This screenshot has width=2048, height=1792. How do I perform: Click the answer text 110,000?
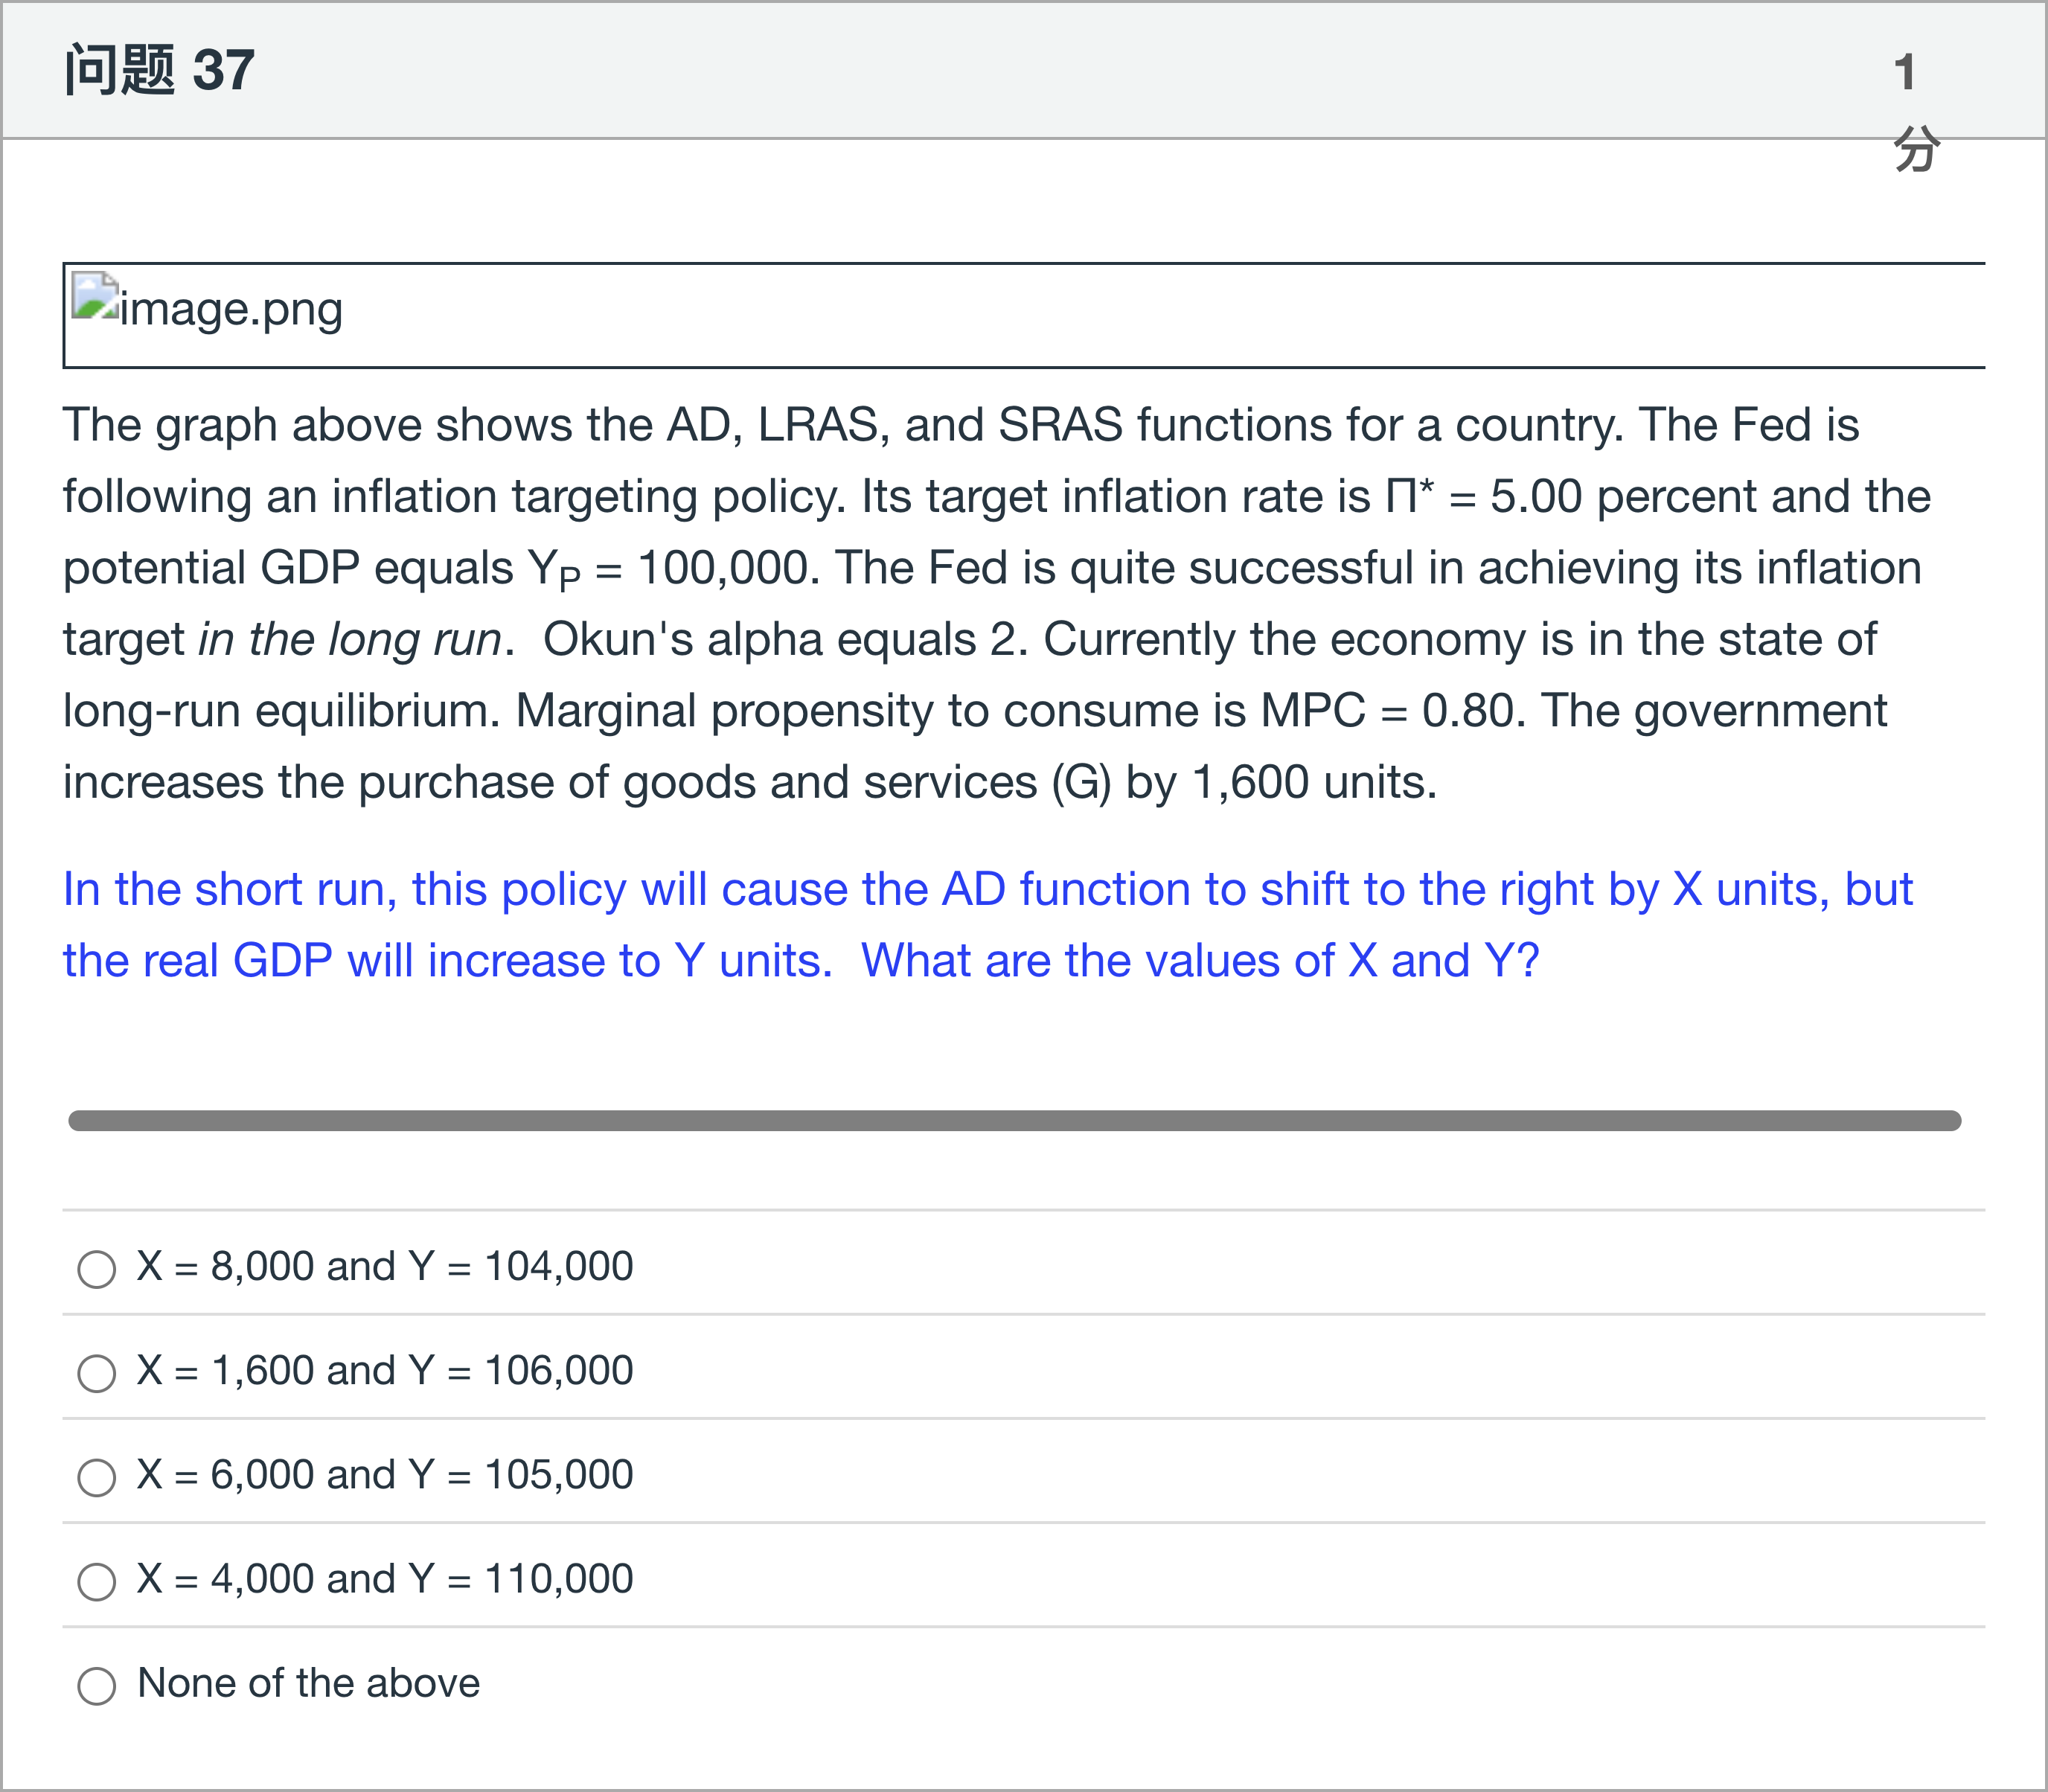click(x=558, y=1579)
